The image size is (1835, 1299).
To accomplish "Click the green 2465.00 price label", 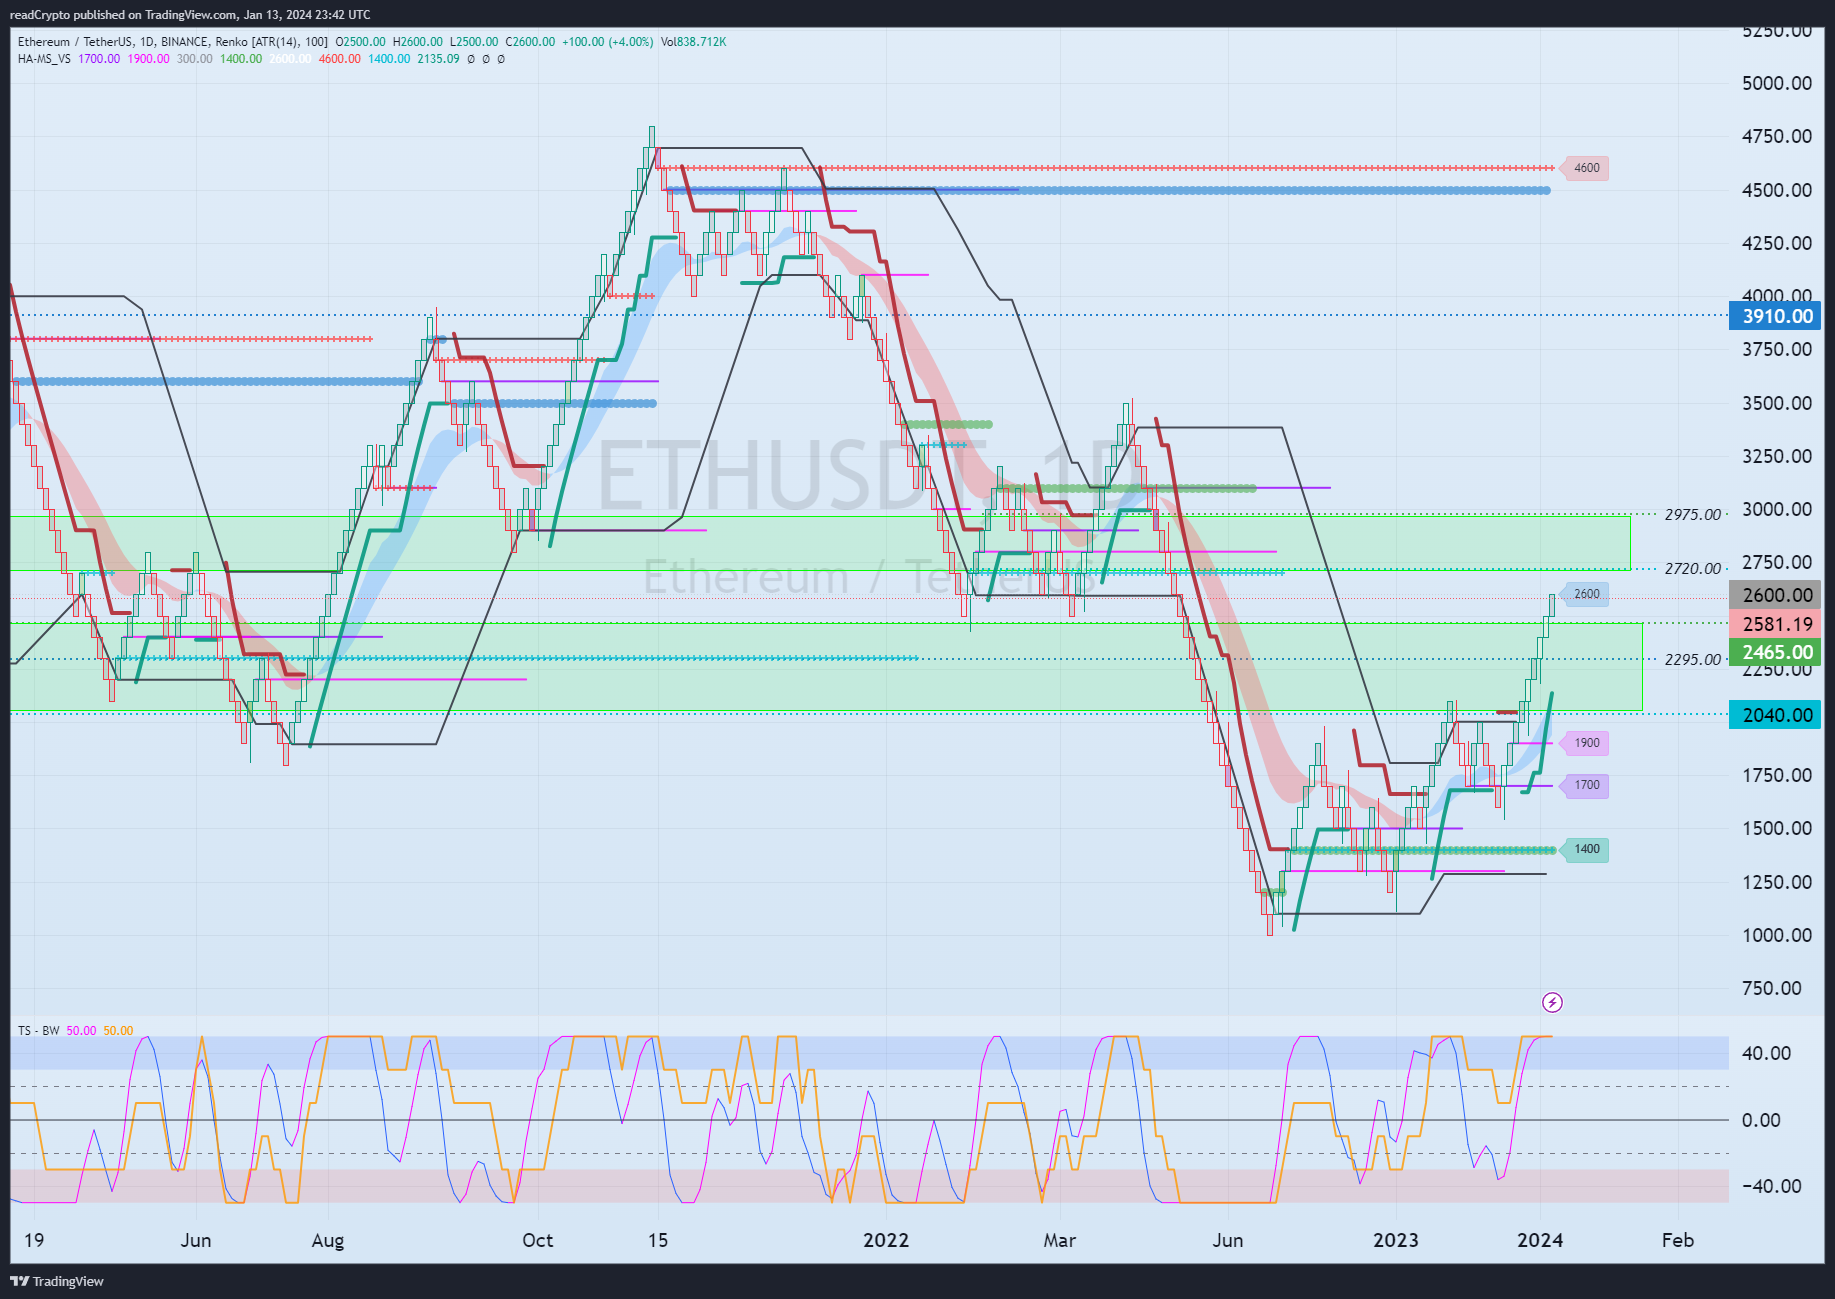I will 1775,652.
